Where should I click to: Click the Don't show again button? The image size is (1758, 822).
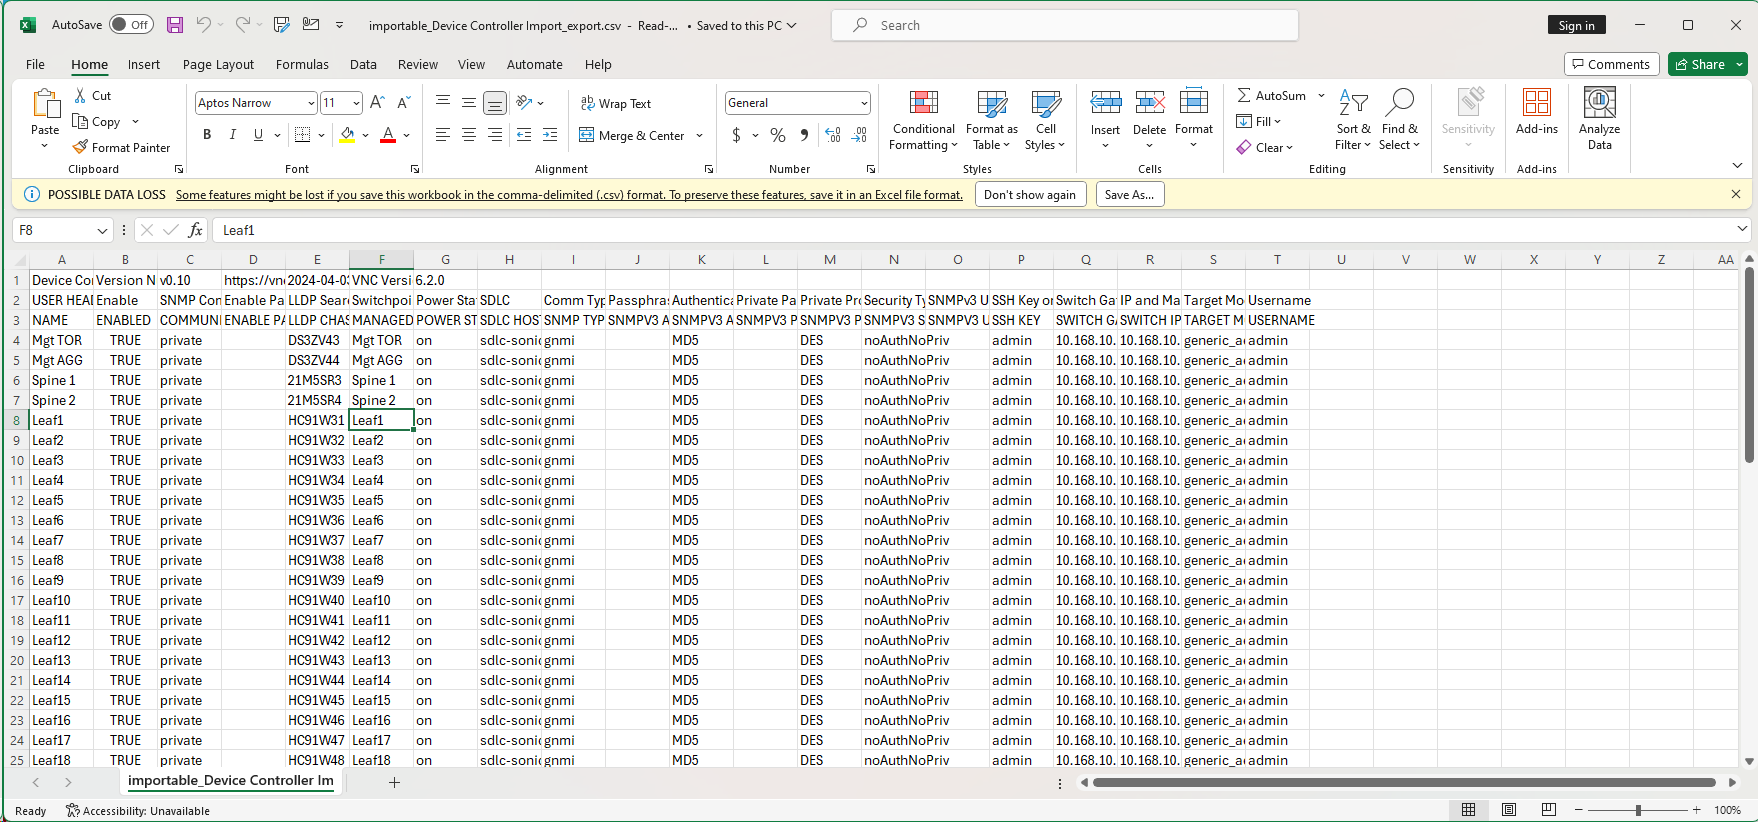[x=1029, y=195]
